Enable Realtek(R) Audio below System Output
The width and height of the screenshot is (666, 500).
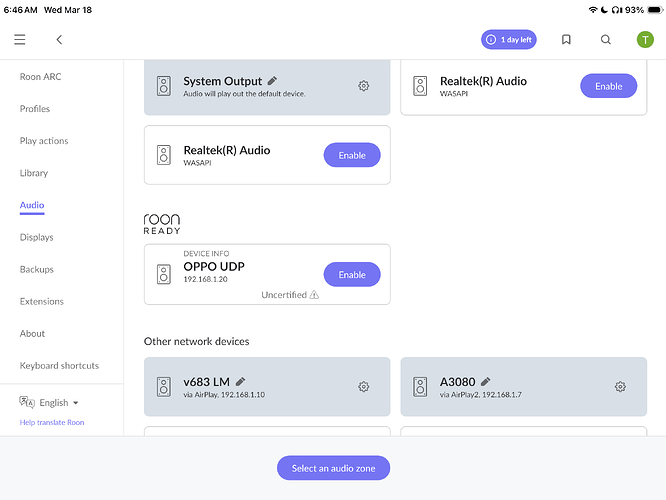[x=352, y=155]
